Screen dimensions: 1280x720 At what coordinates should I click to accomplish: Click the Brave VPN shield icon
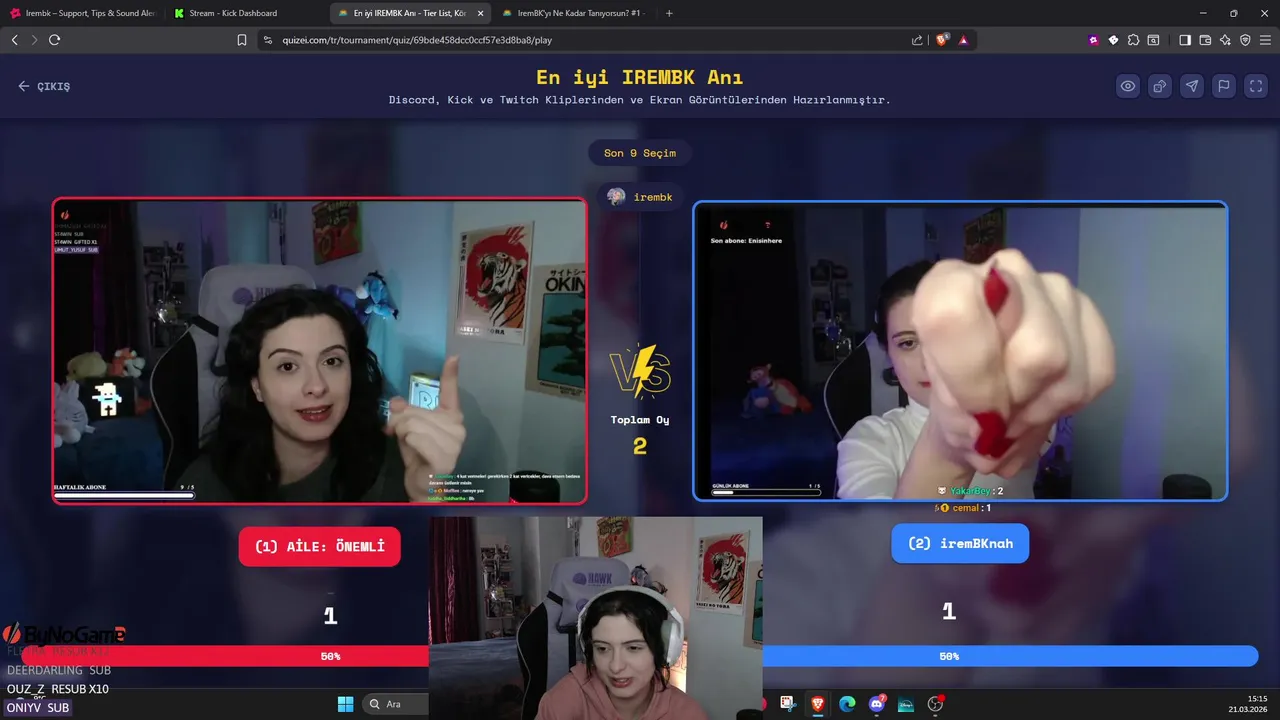pyautogui.click(x=1245, y=40)
